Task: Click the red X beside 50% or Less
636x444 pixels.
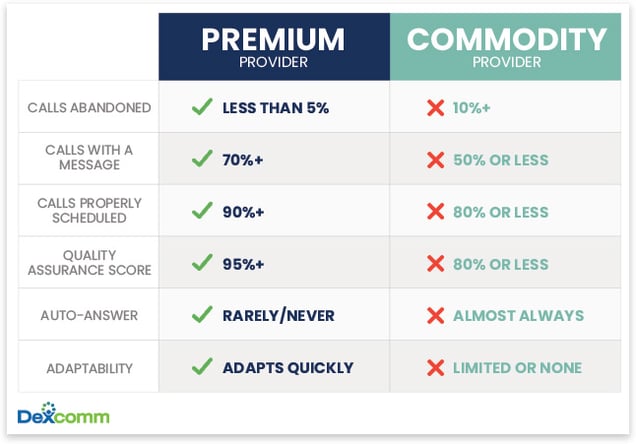Action: click(436, 160)
